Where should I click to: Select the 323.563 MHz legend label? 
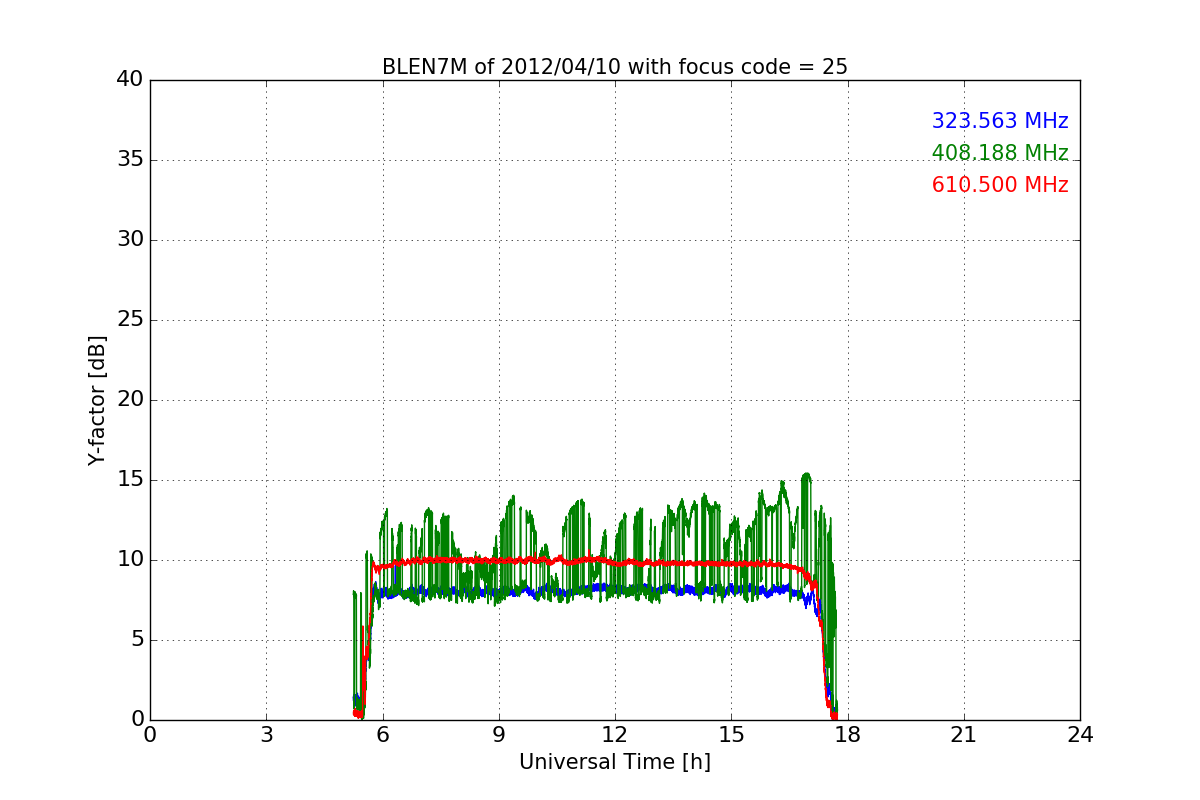pyautogui.click(x=1000, y=121)
